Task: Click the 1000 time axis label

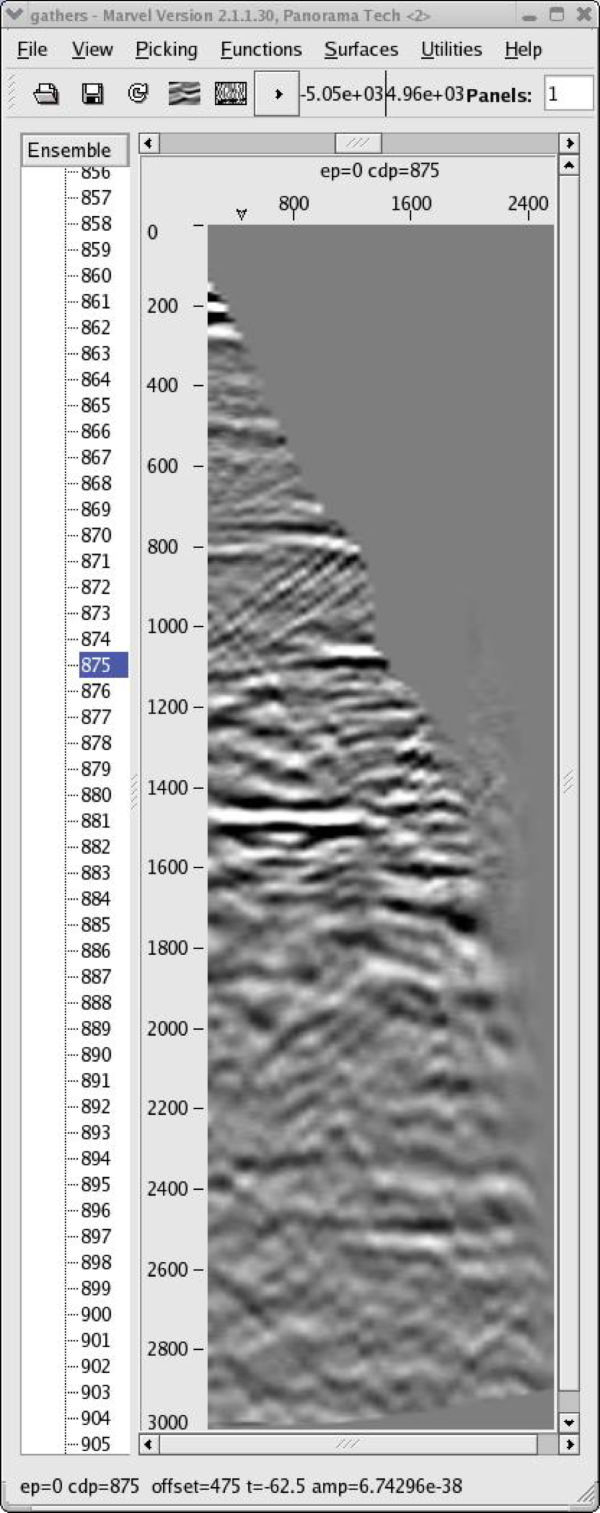Action: point(168,626)
